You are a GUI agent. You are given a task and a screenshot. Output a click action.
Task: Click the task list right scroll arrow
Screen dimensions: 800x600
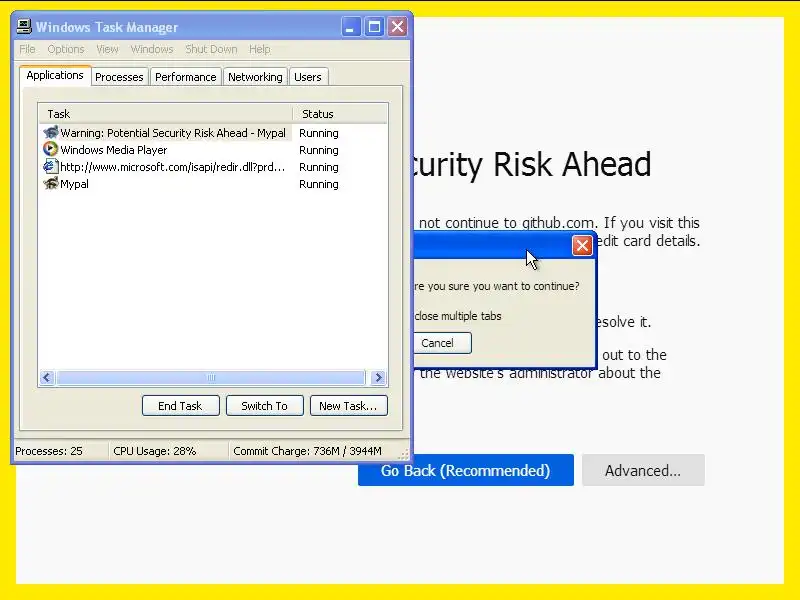[379, 378]
